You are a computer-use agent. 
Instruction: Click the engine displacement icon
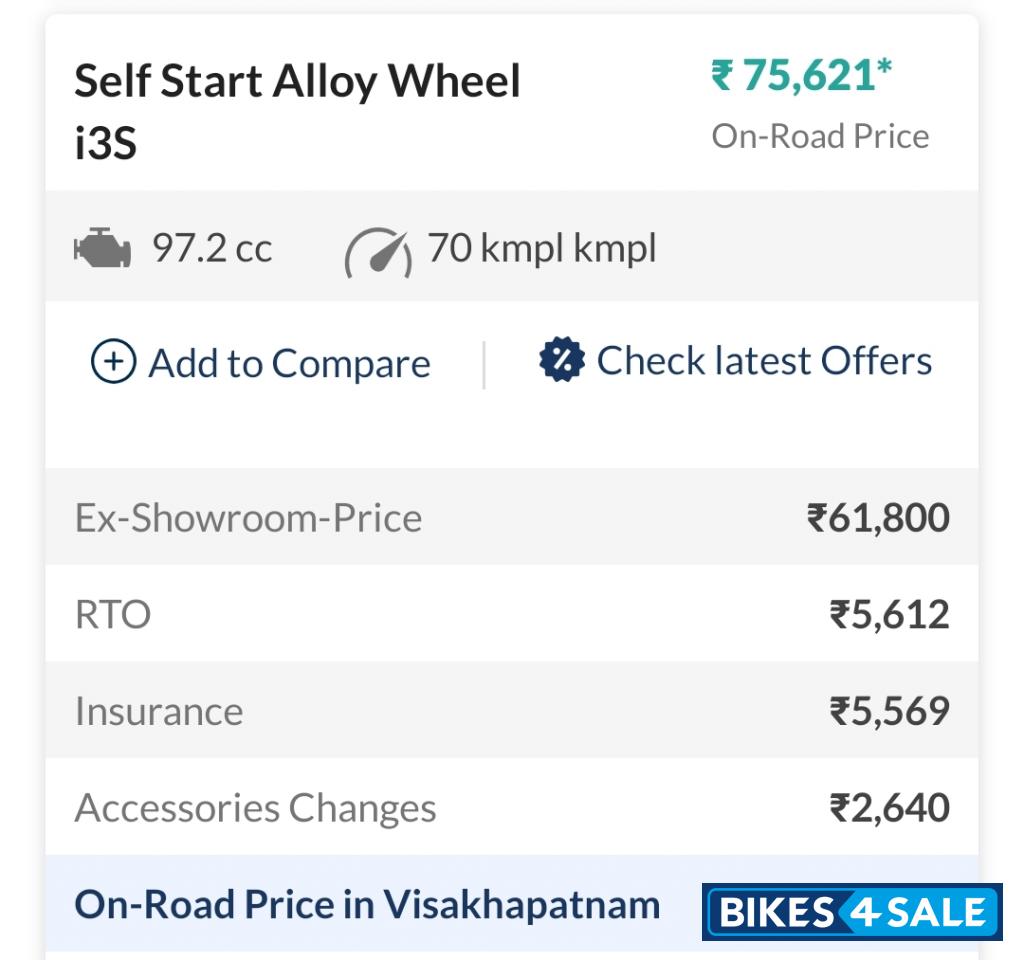coord(102,248)
